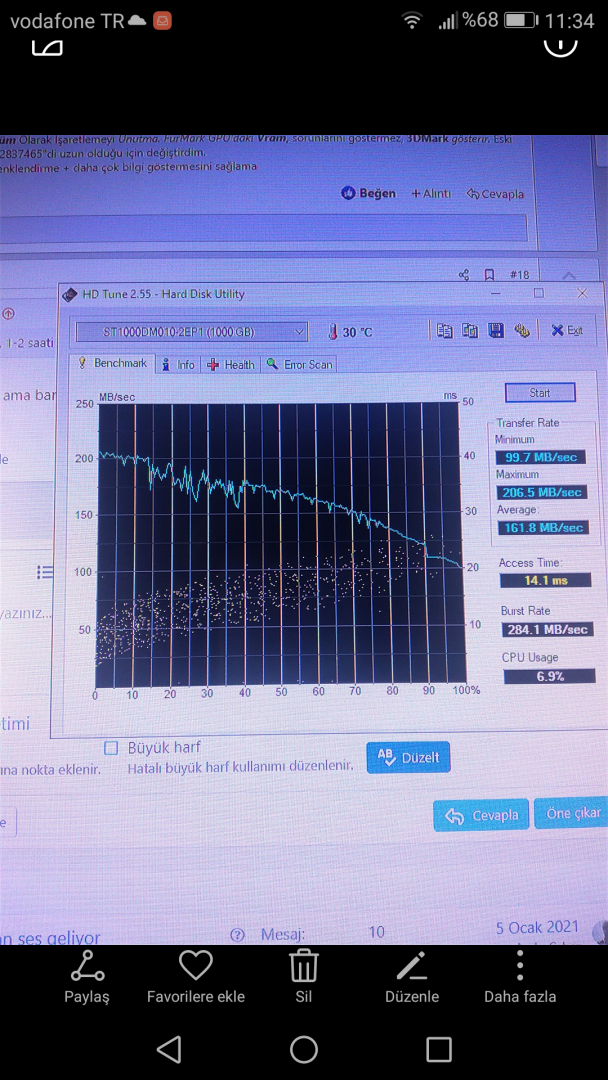Click the blue Cevapla reply button
Viewport: 608px width, 1080px height.
pyautogui.click(x=481, y=816)
